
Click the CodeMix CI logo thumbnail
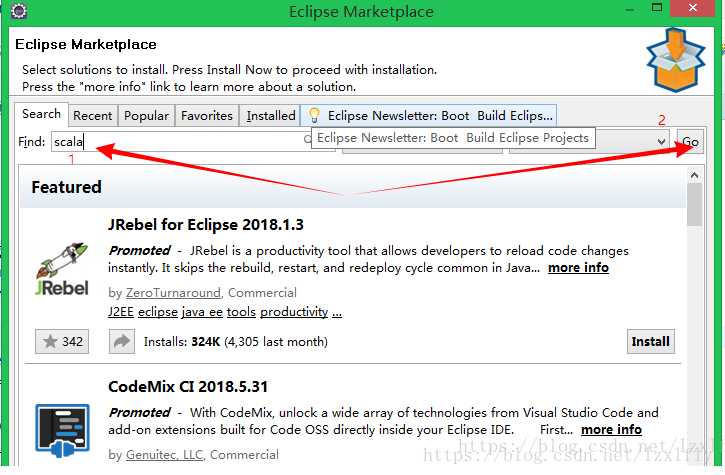pyautogui.click(x=62, y=430)
